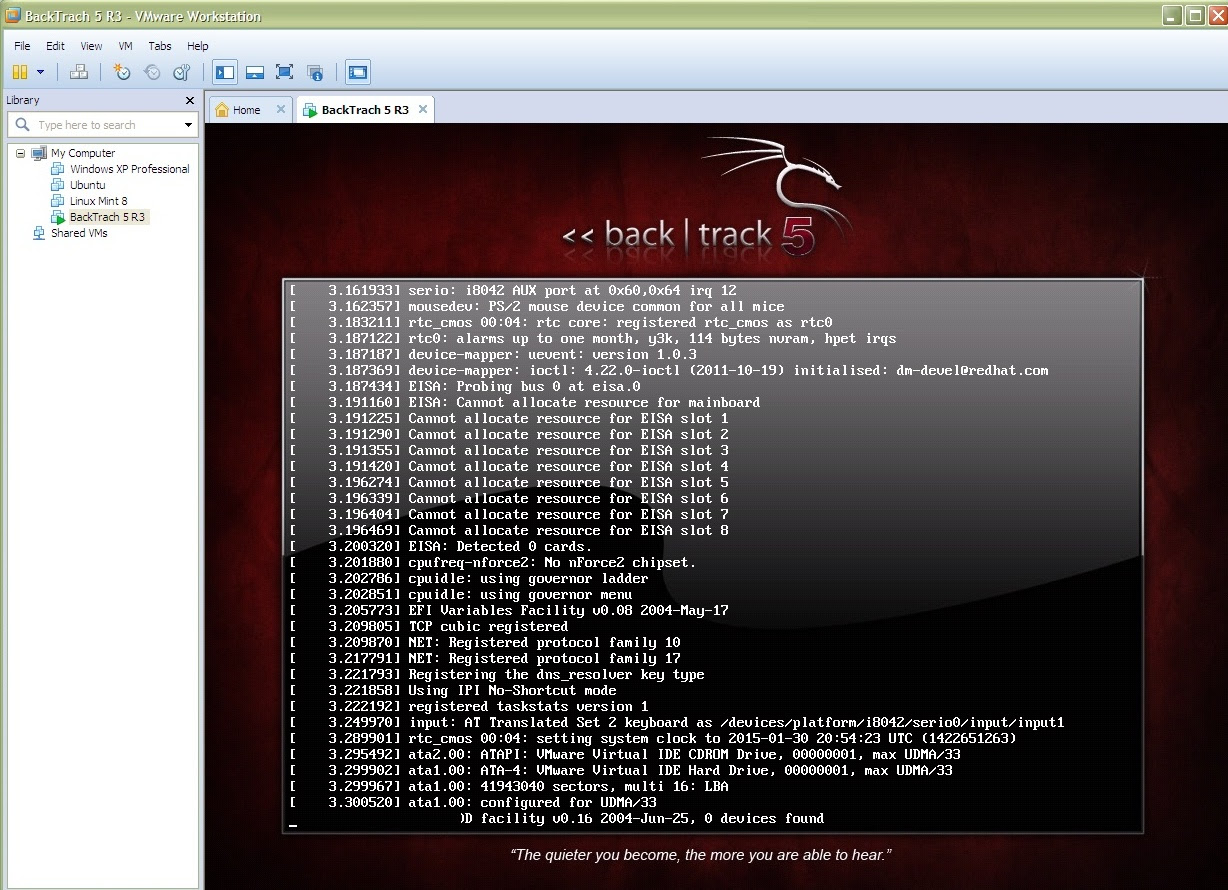Revert the virtual machine to snapshot
The width and height of the screenshot is (1228, 890).
point(152,72)
